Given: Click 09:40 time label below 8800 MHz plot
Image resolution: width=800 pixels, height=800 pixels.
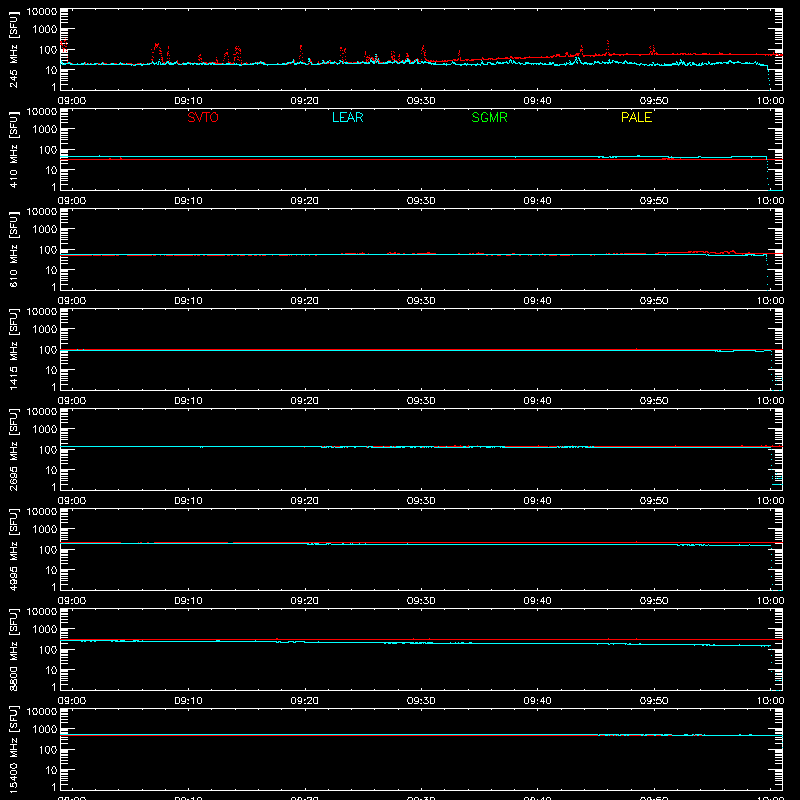Looking at the screenshot, I should 537,701.
